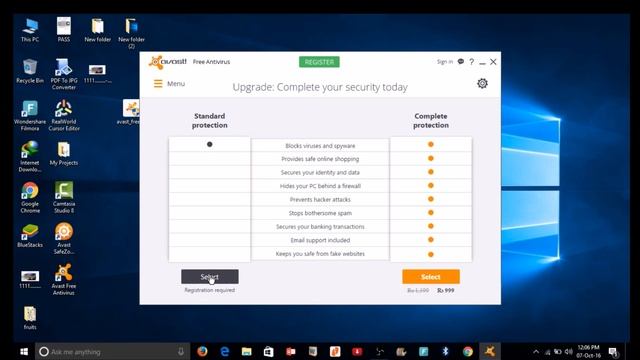Image resolution: width=640 pixels, height=360 pixels.
Task: Launch PDF To JPG Converter
Action: tap(64, 74)
